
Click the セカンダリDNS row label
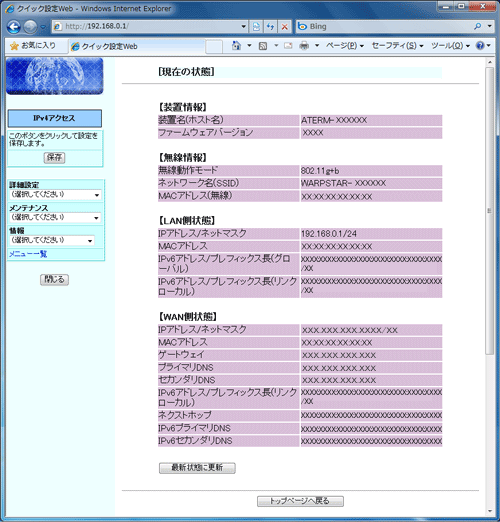click(x=187, y=380)
